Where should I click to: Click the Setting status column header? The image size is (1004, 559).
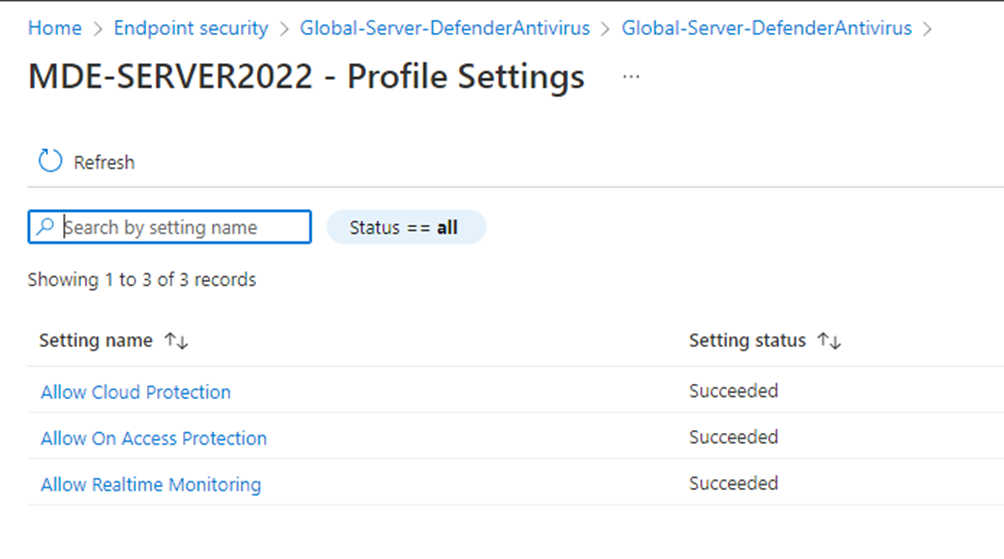coord(747,341)
